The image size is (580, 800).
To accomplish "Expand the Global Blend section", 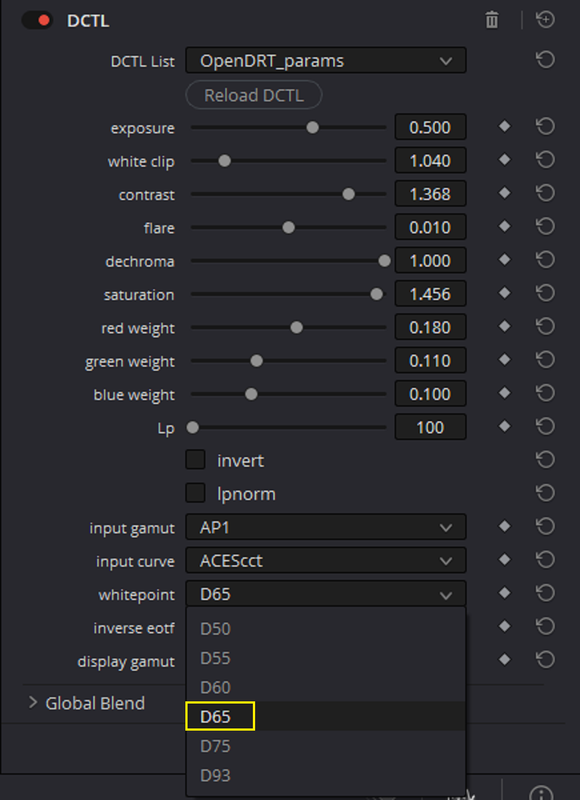I will click(x=33, y=703).
